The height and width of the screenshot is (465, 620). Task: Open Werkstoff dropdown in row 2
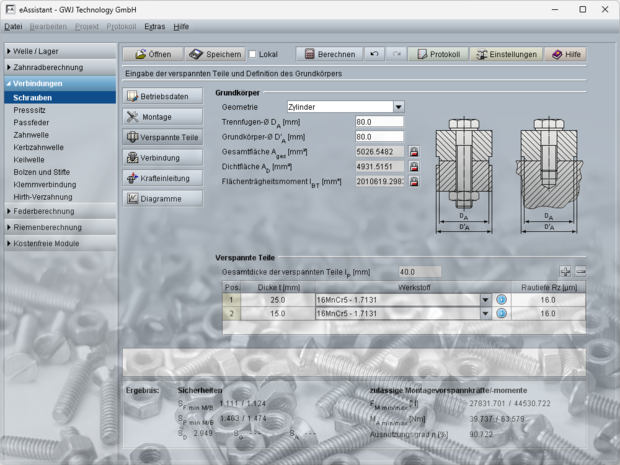(486, 313)
